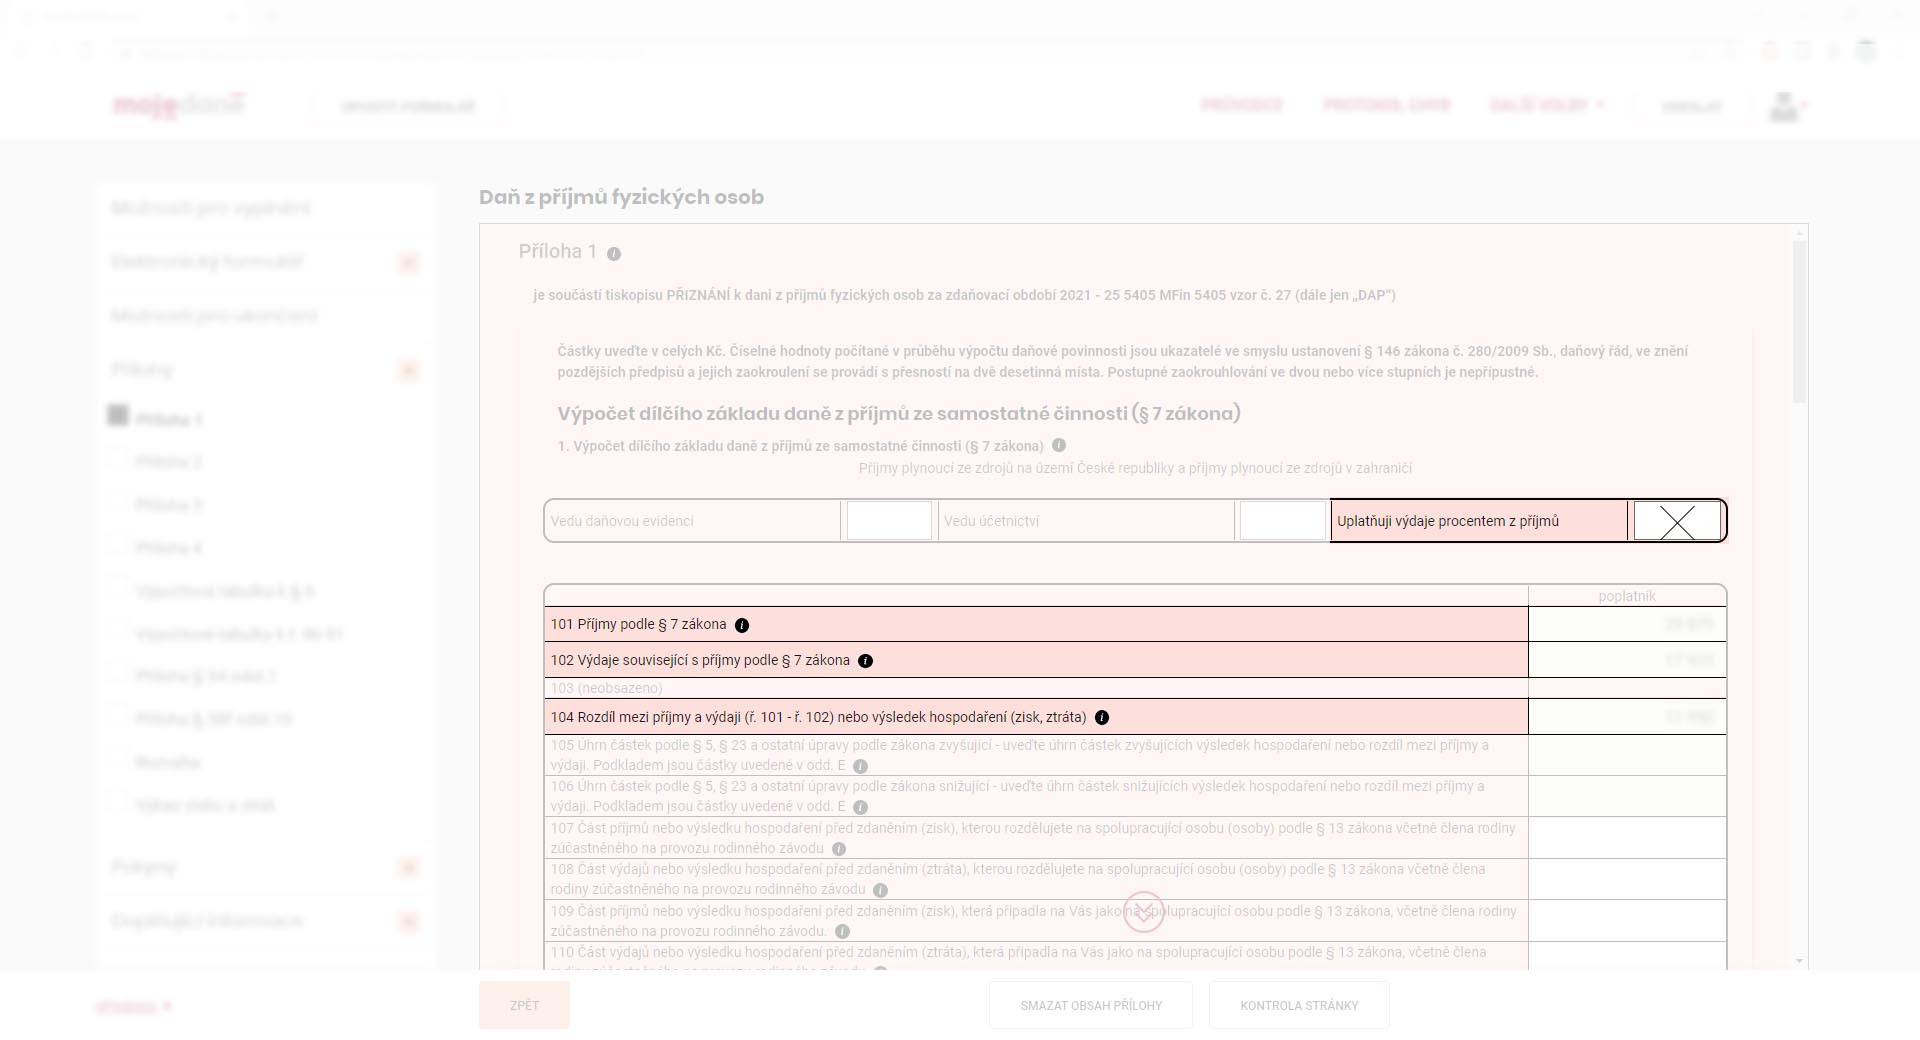Image resolution: width=1920 pixels, height=1040 pixels.
Task: Show info for row 104 Rozdíl mezi příjmy a výdaji
Action: (x=1102, y=717)
